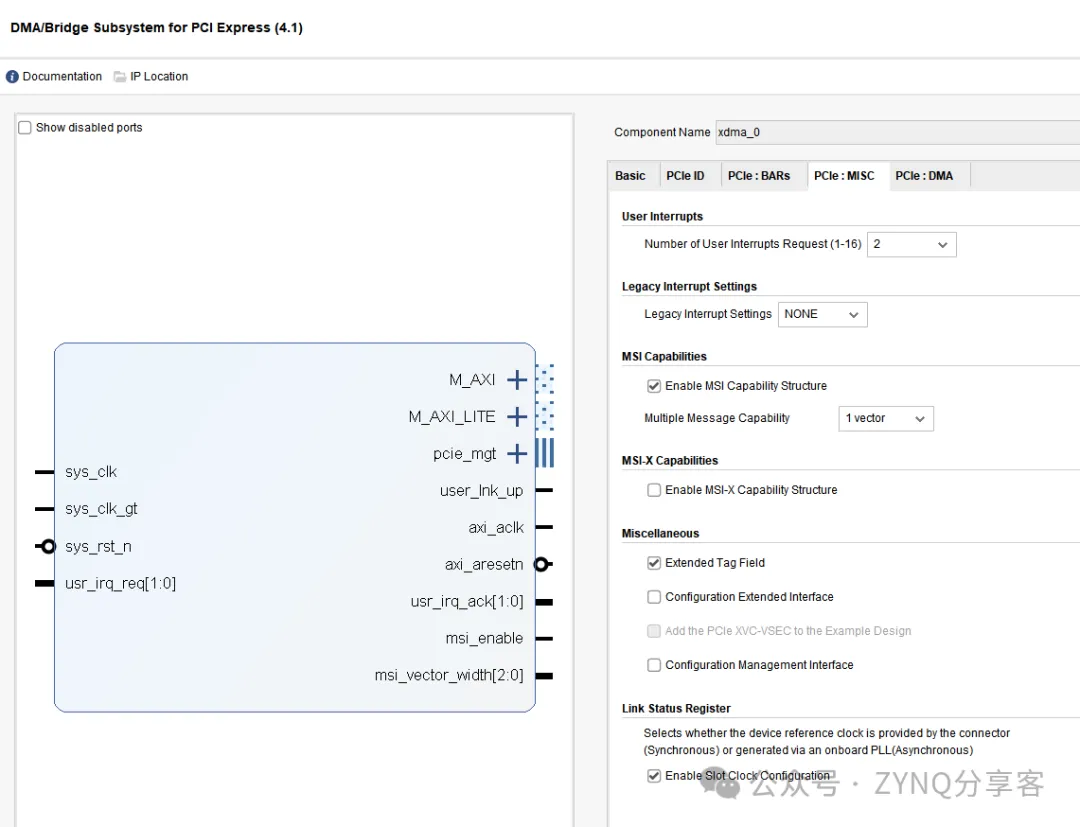This screenshot has width=1080, height=827.
Task: Open the Basic tab
Action: [630, 176]
